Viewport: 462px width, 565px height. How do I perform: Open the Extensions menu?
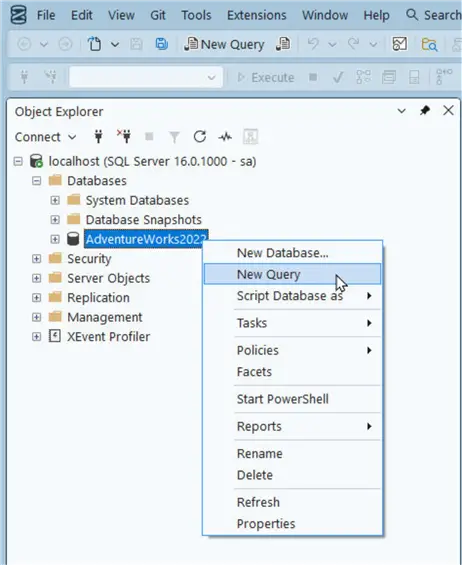tap(257, 15)
